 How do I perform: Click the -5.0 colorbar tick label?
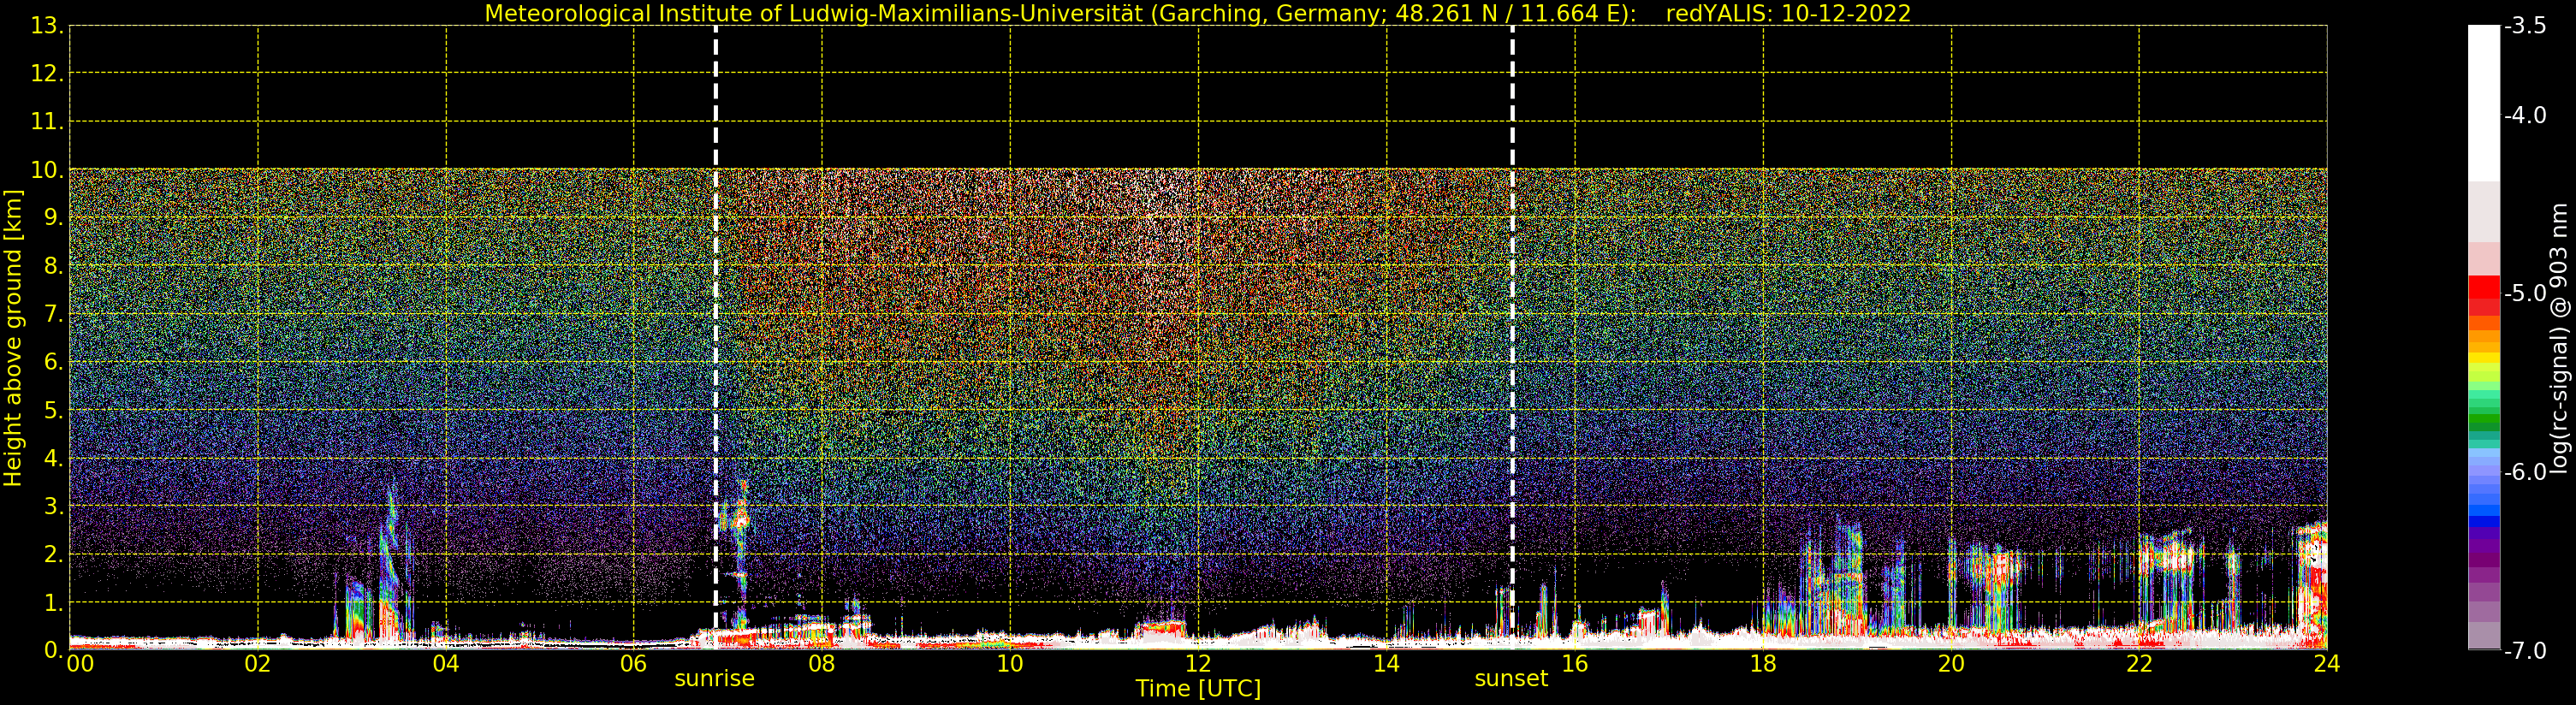click(2526, 293)
